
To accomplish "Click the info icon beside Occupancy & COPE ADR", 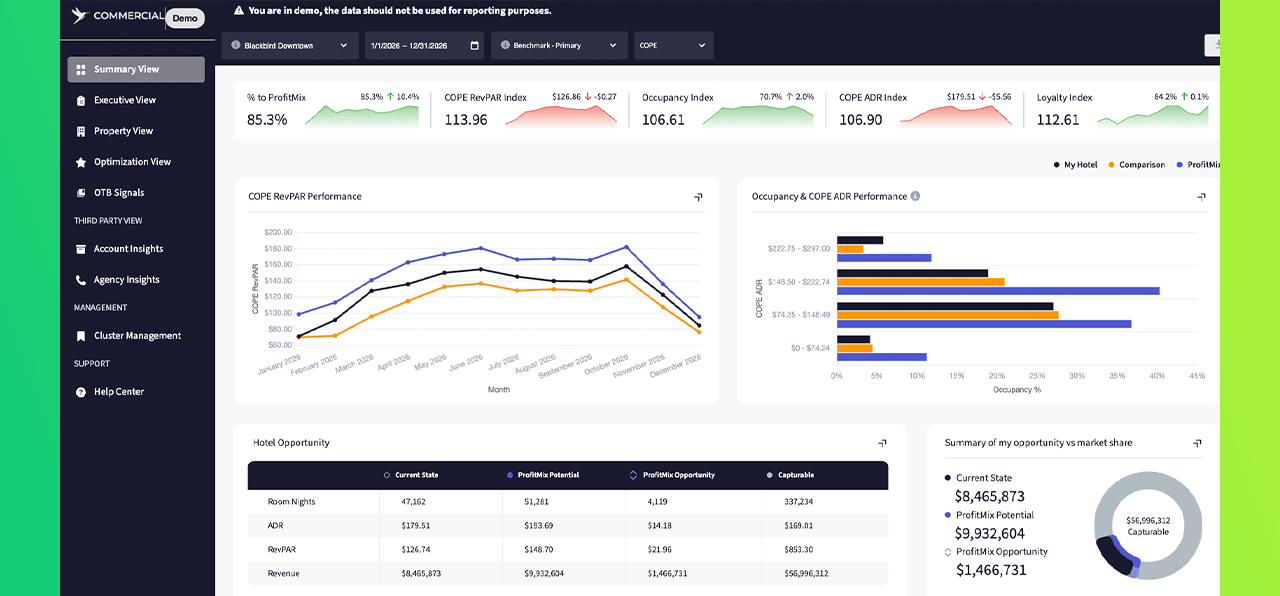I will pos(915,197).
